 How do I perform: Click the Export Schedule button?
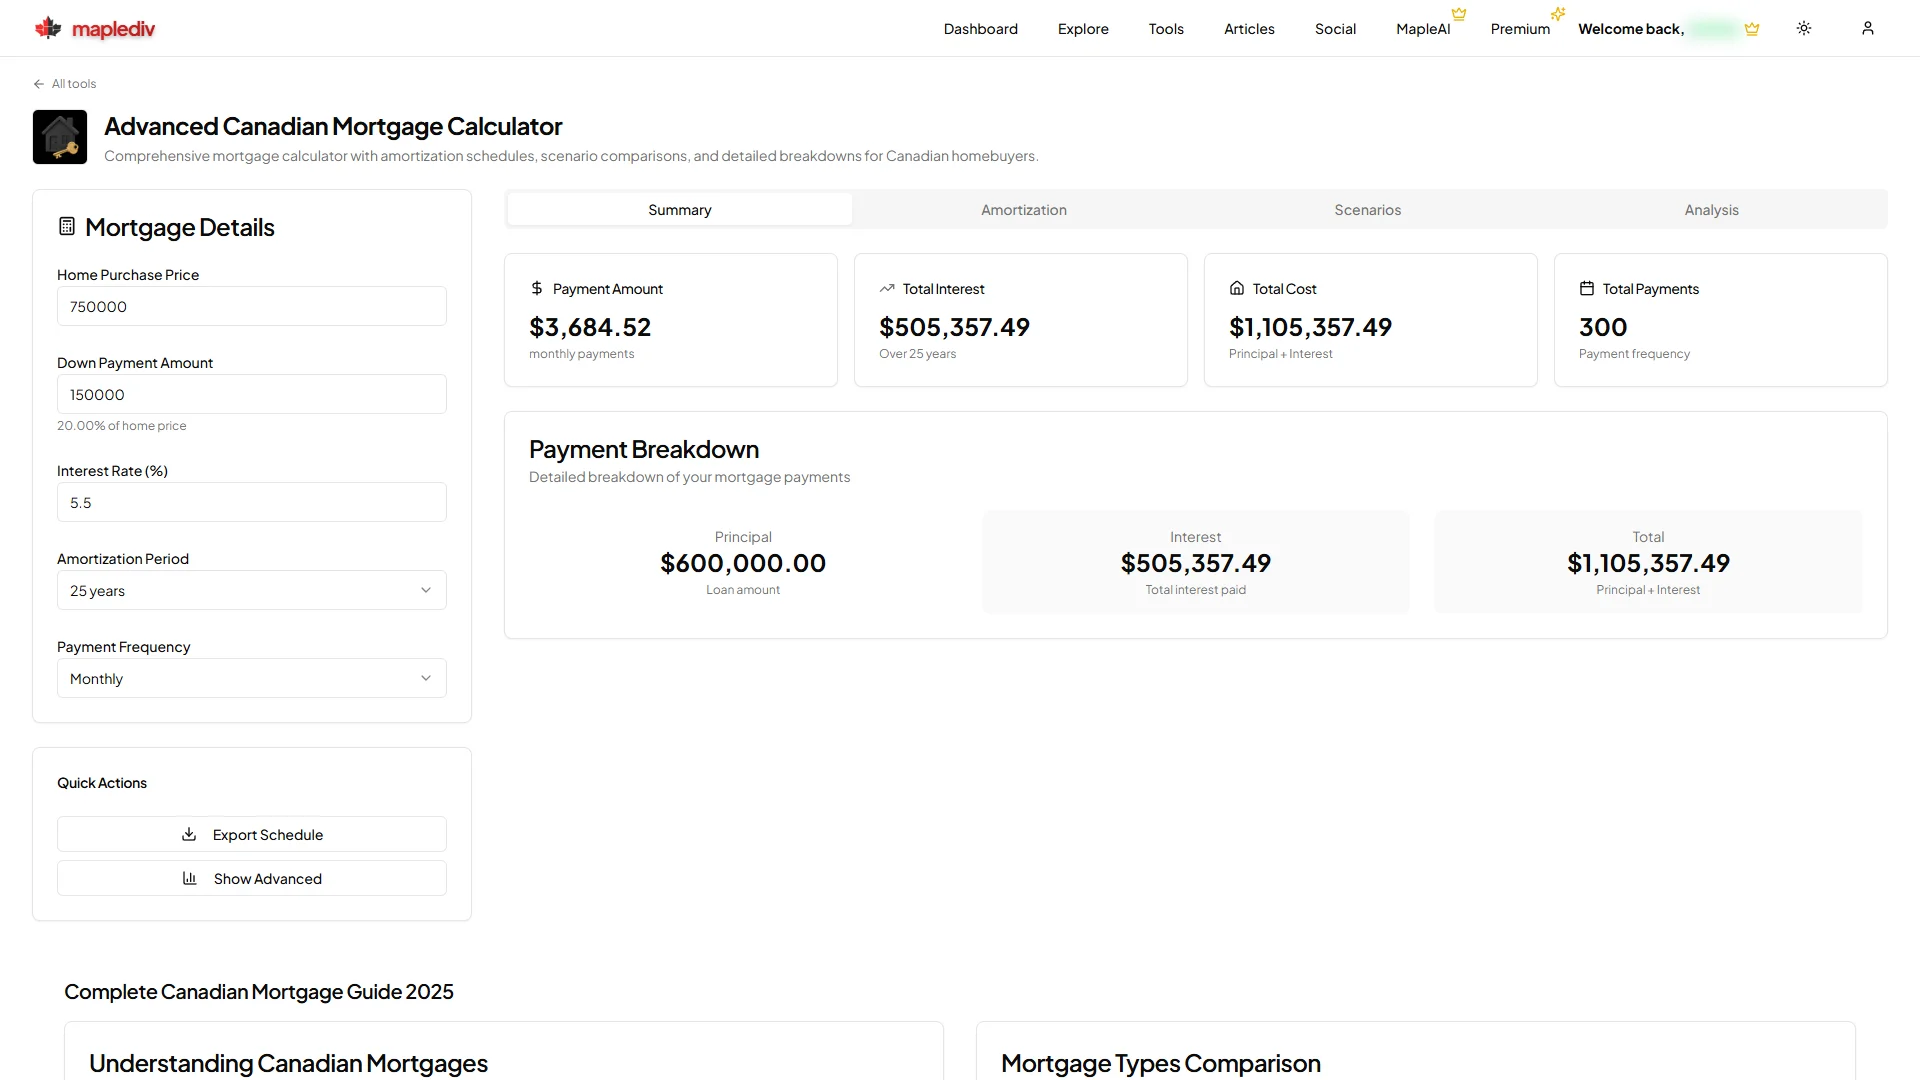pyautogui.click(x=252, y=834)
